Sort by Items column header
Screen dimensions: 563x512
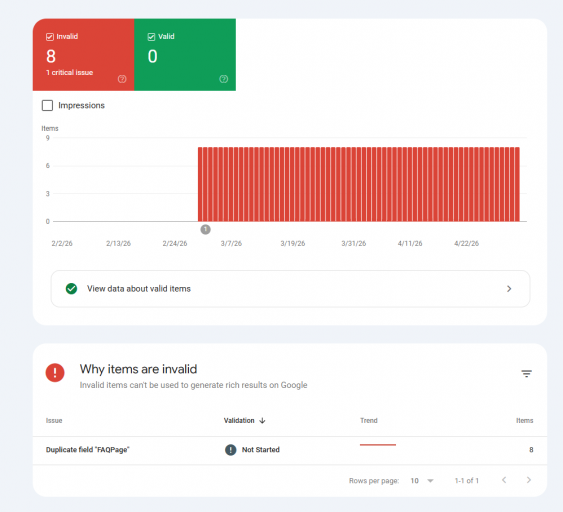tap(525, 420)
